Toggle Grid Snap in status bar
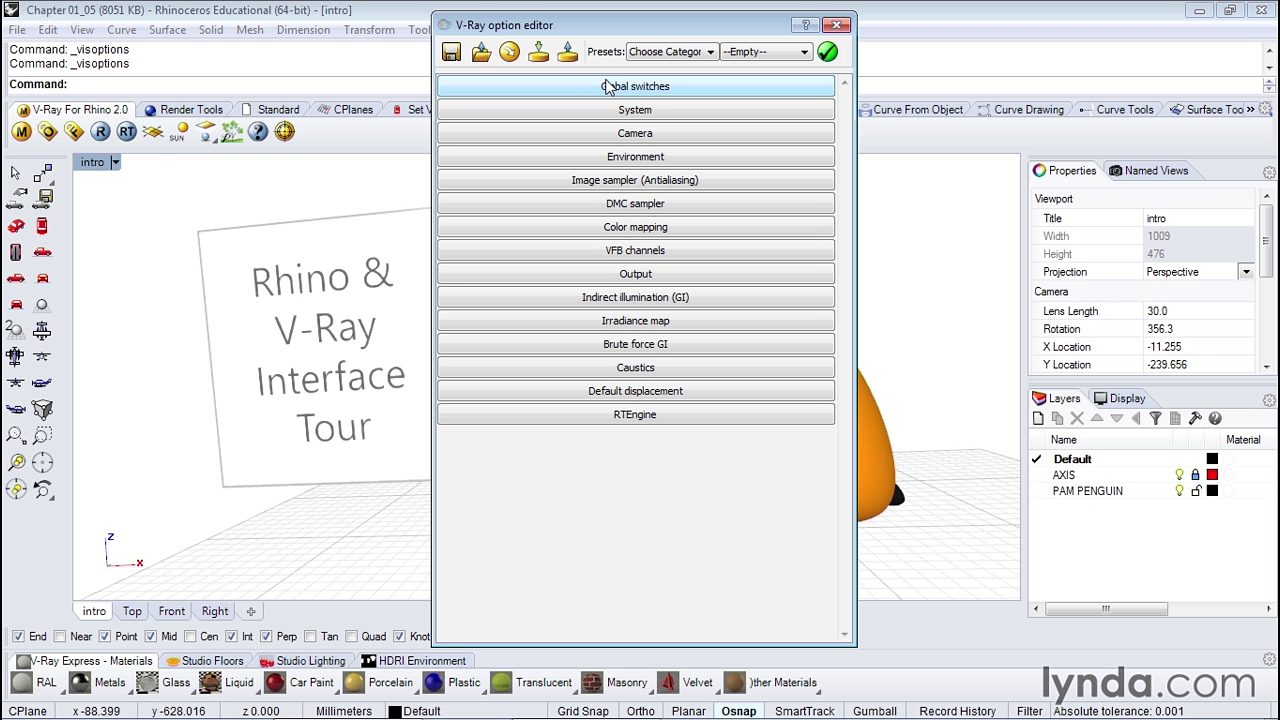The width and height of the screenshot is (1280, 720). click(x=583, y=711)
